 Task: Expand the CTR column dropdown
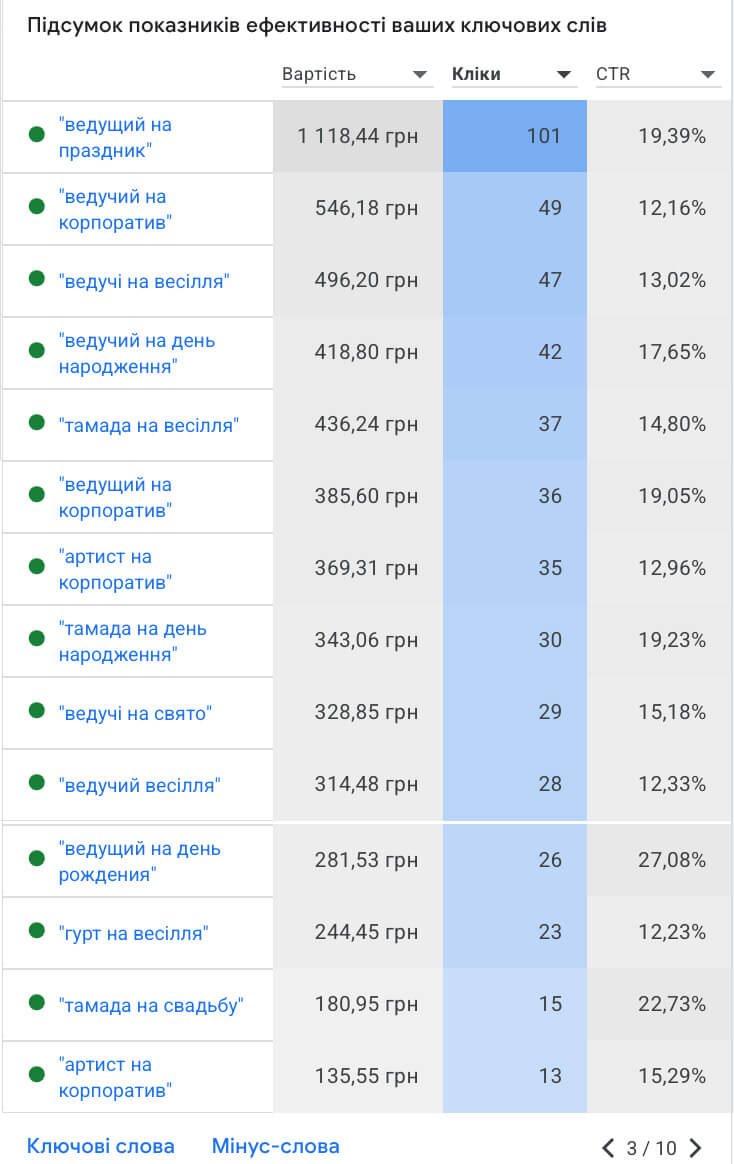coord(708,75)
